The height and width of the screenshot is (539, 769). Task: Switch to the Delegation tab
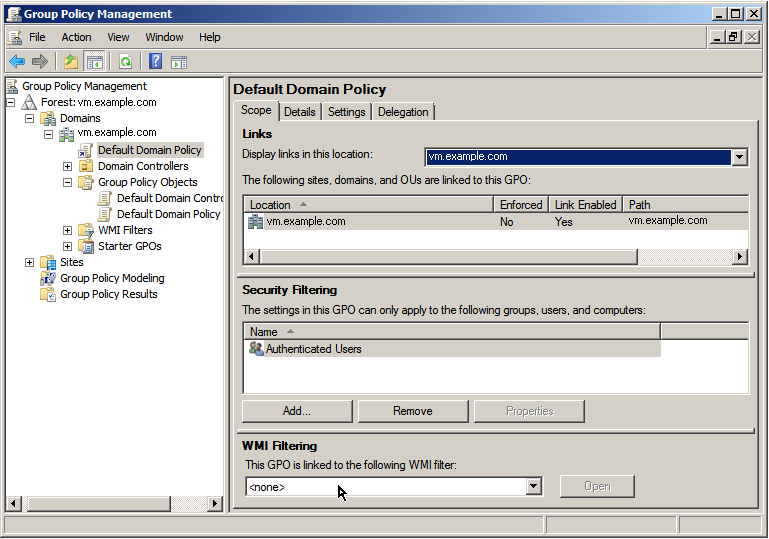pos(403,112)
